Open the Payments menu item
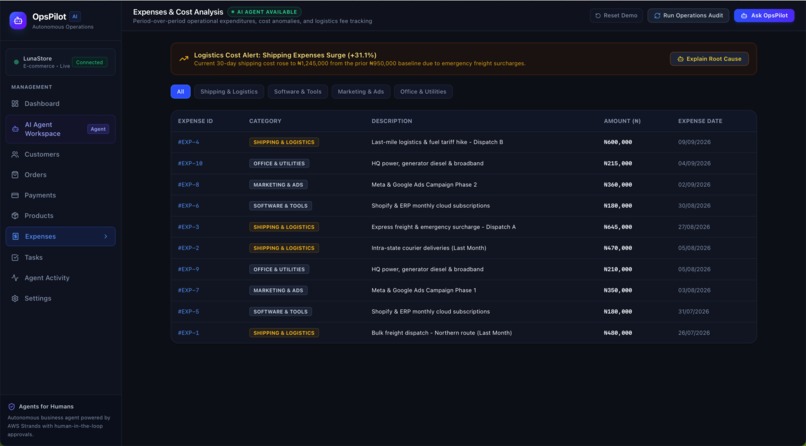This screenshot has width=806, height=446. coord(61,195)
